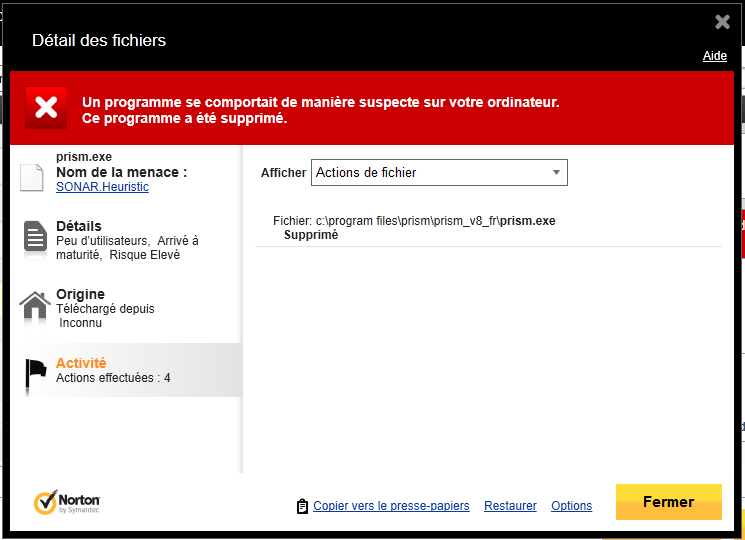Open the SONAR.Heuristic threat link

coord(102,186)
